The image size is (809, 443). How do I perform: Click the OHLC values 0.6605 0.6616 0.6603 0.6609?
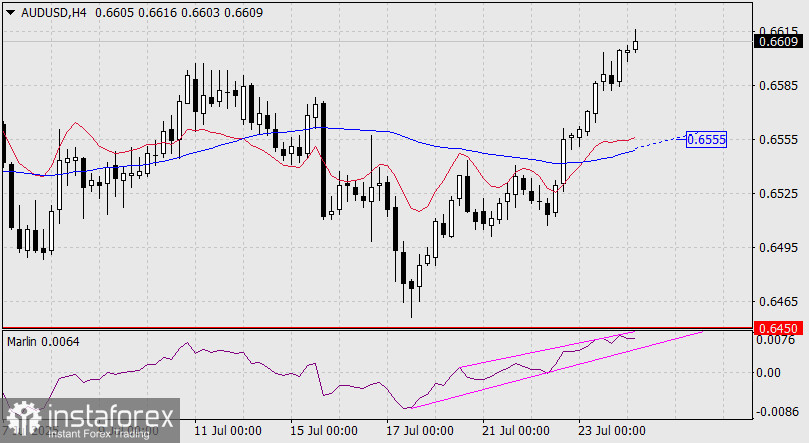tap(179, 13)
